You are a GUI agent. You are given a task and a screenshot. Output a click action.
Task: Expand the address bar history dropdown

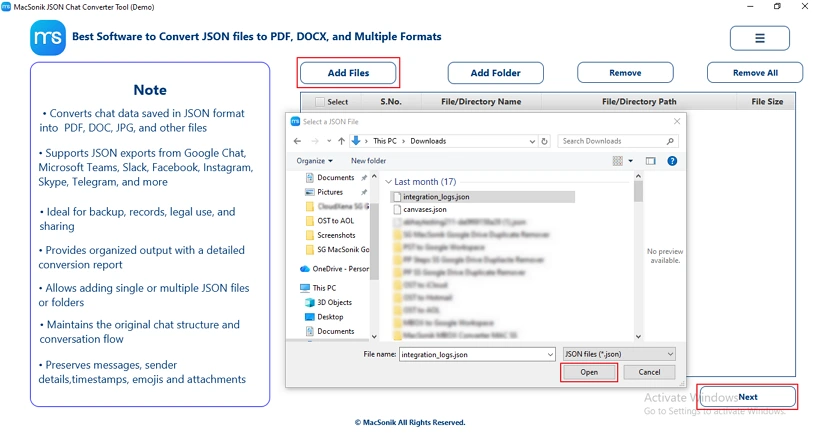coord(532,141)
